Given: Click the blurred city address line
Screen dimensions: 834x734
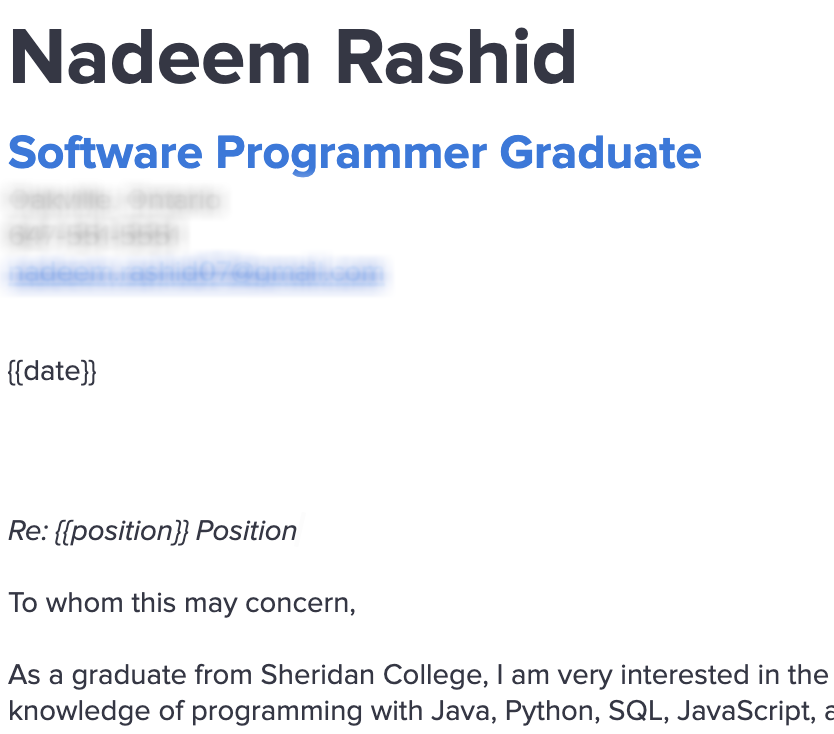Looking at the screenshot, I should pos(115,200).
